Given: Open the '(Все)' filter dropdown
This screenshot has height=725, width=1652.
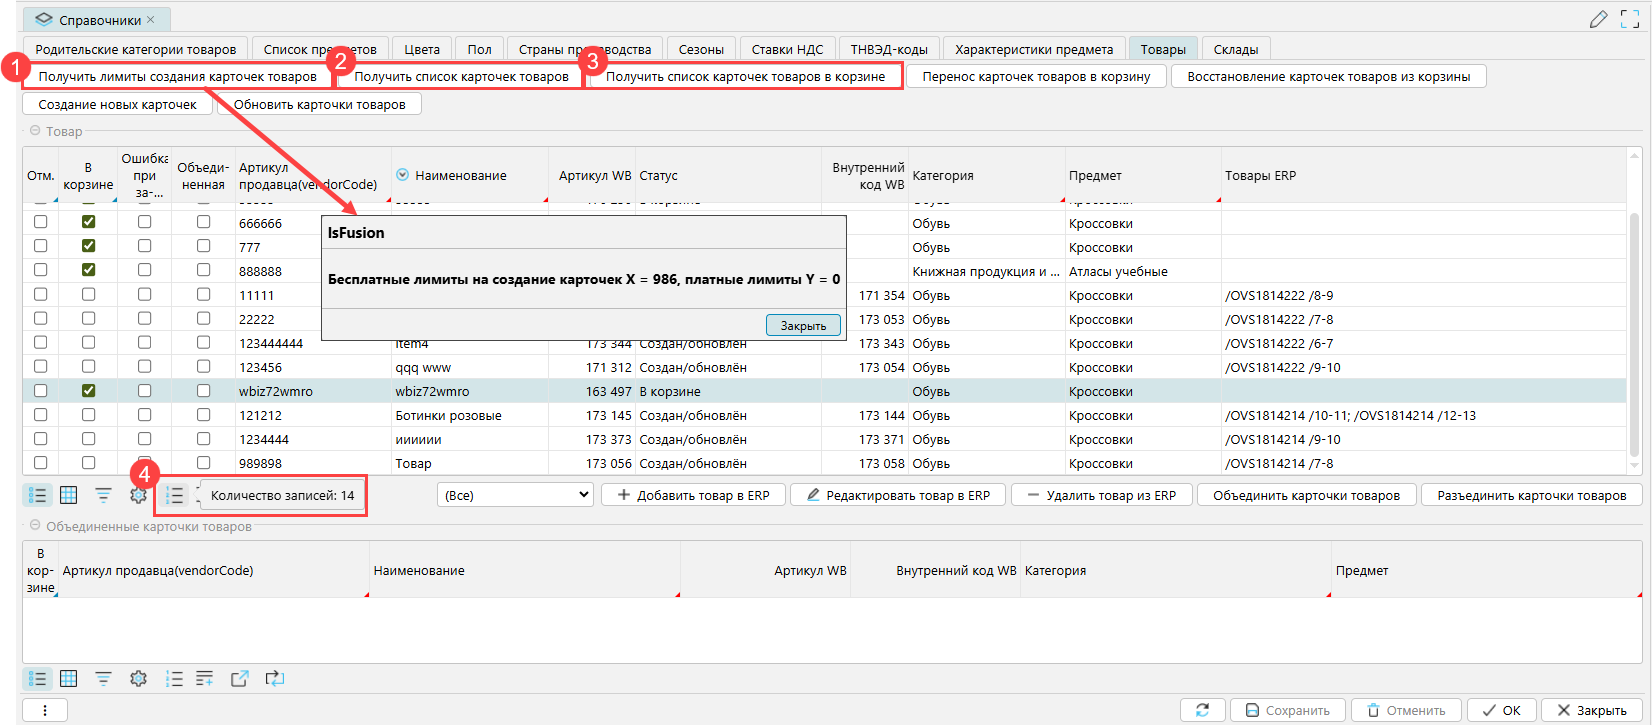Looking at the screenshot, I should pyautogui.click(x=515, y=495).
